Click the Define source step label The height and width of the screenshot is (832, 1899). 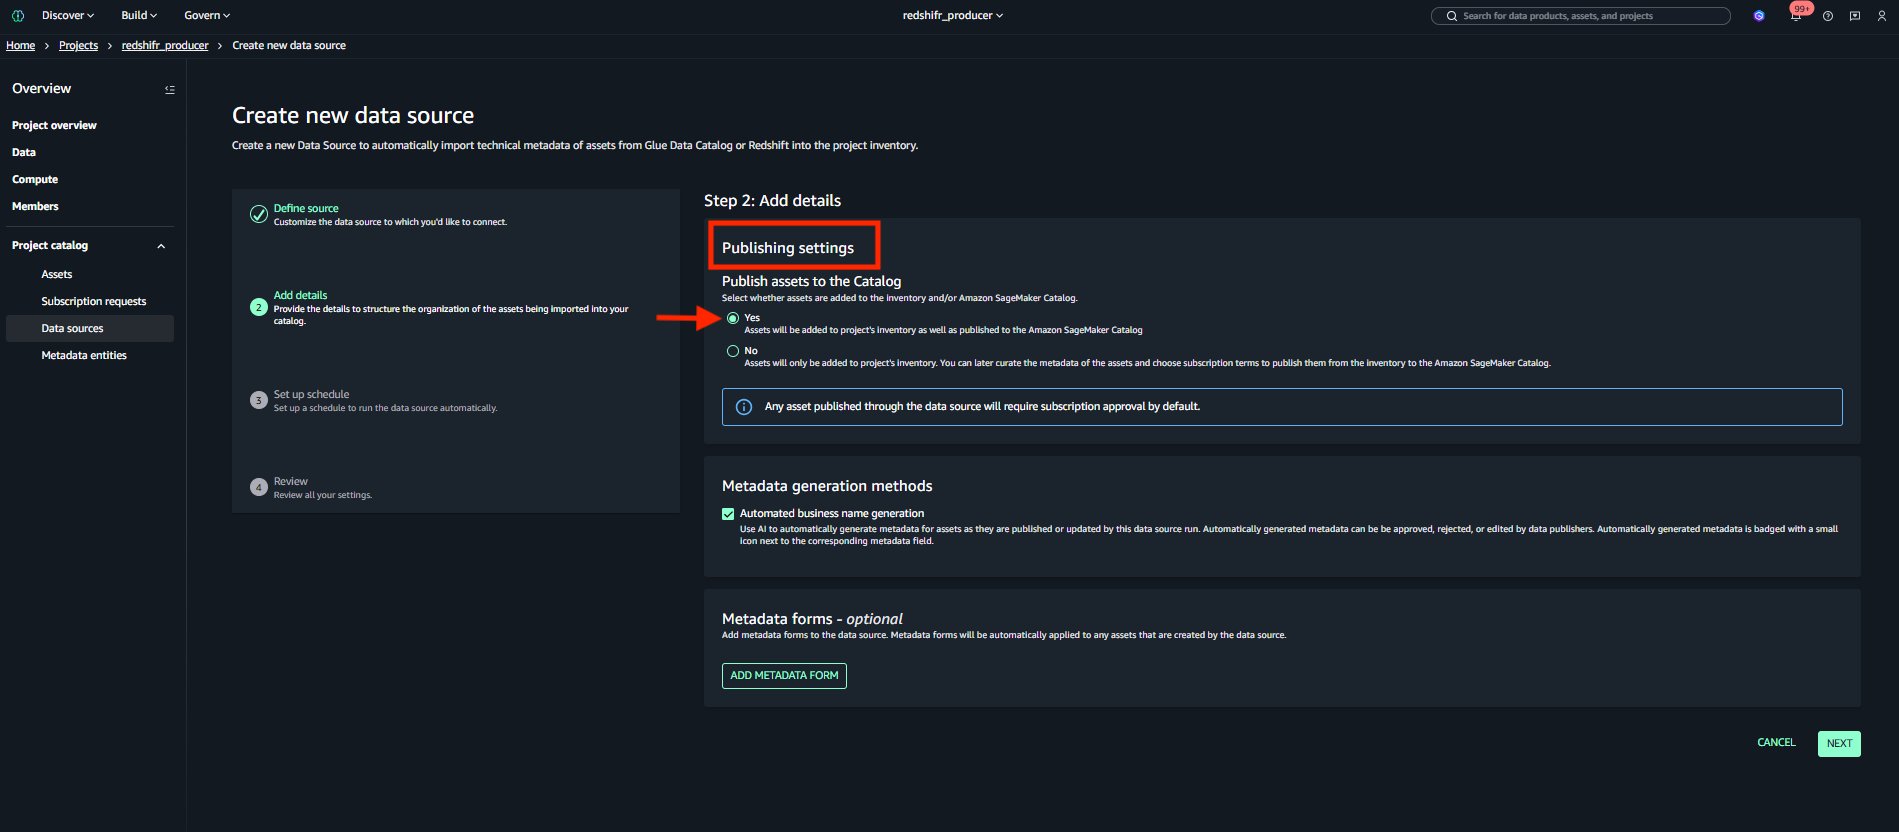point(306,209)
